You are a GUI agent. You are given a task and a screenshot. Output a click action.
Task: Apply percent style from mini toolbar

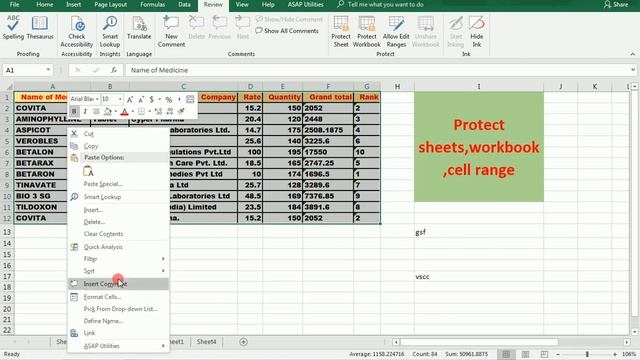tap(169, 99)
